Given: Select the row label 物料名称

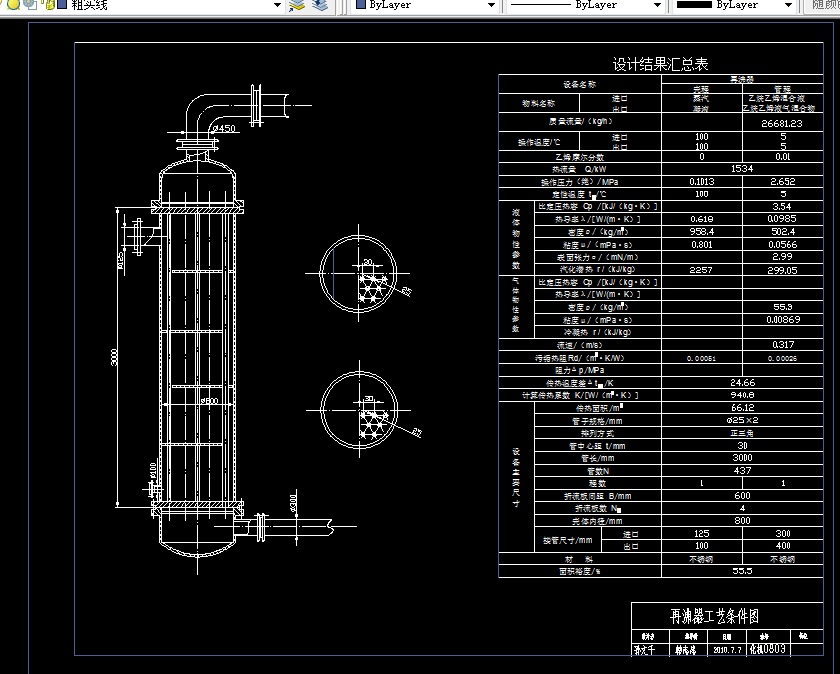Looking at the screenshot, I should [538, 103].
